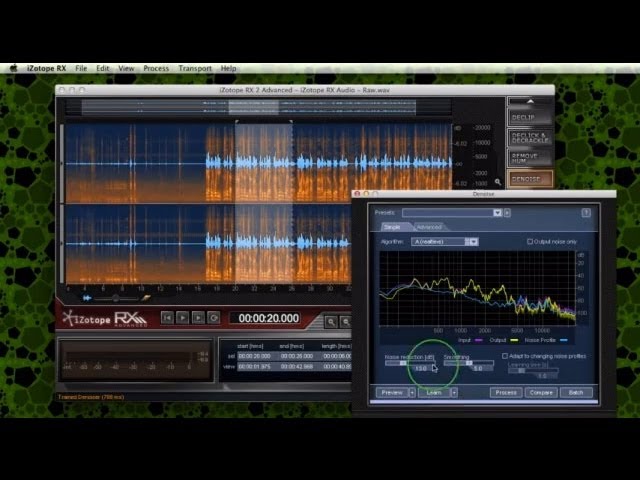Image resolution: width=640 pixels, height=480 pixels.
Task: Click the output level meter panel
Action: pos(135,360)
